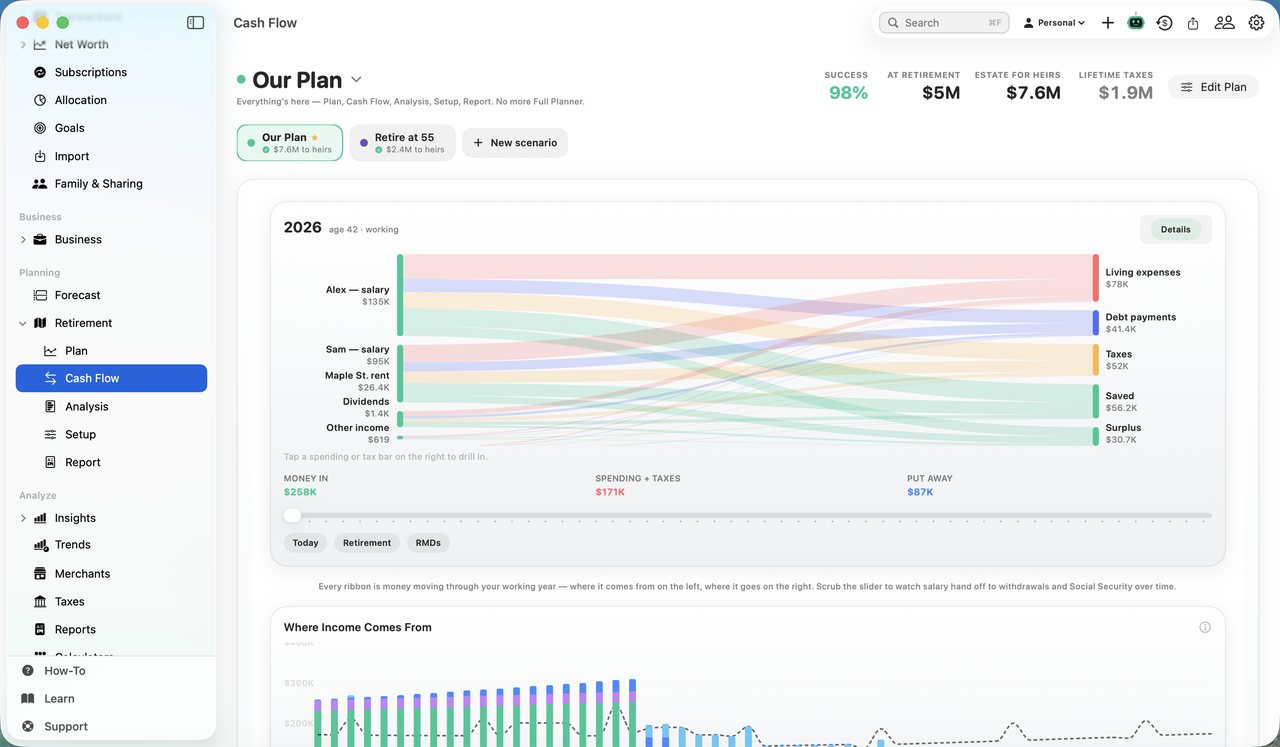Click the "$5M" at retirement value
This screenshot has height=747, width=1280.
(941, 93)
